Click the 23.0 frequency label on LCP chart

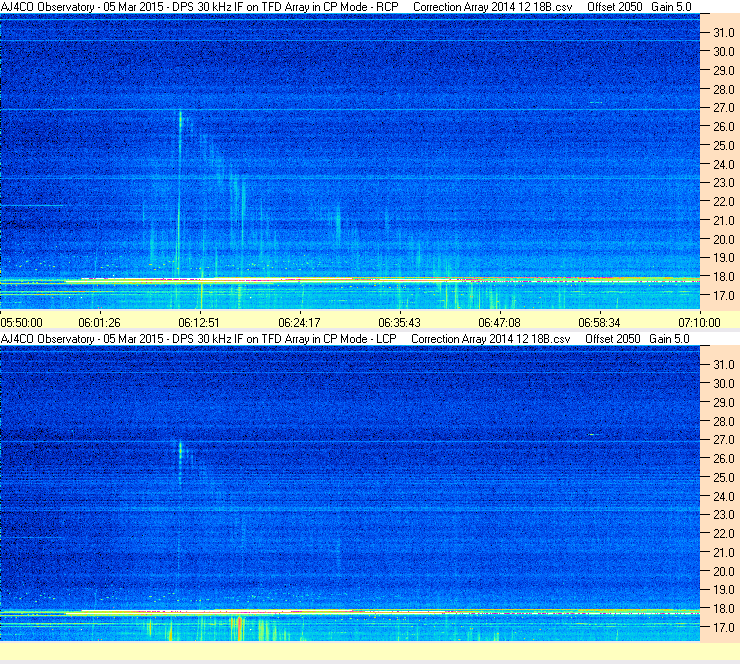tap(723, 514)
